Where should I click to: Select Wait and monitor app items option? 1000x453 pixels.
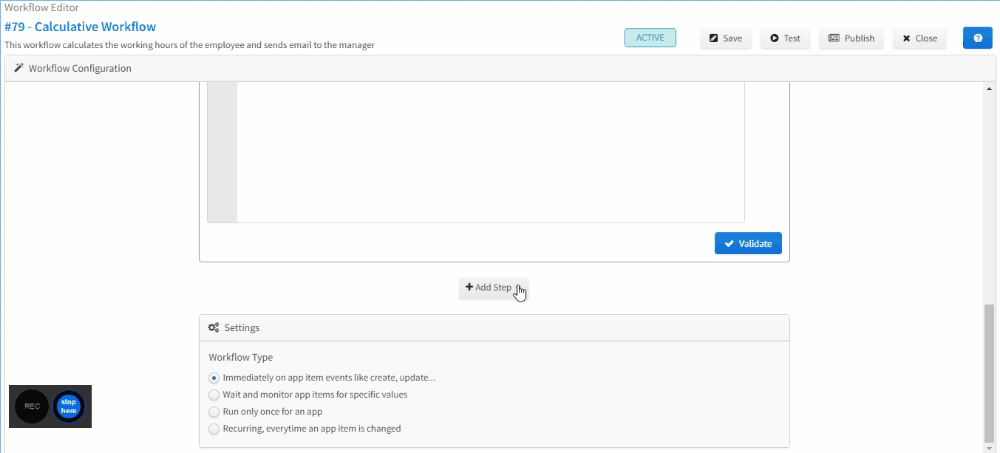pos(214,394)
